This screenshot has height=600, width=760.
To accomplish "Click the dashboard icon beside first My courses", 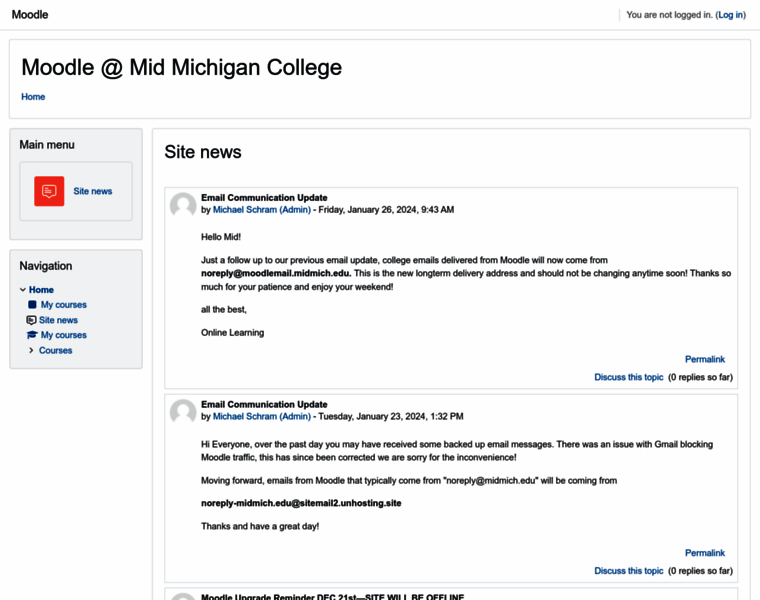I will pyautogui.click(x=32, y=304).
